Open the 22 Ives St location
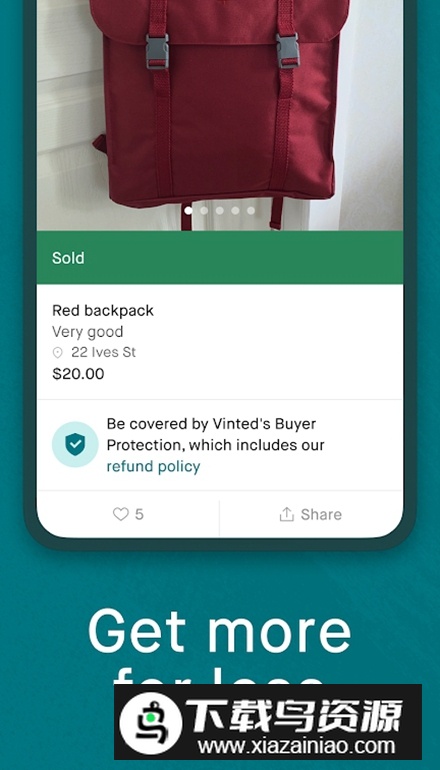 click(104, 352)
